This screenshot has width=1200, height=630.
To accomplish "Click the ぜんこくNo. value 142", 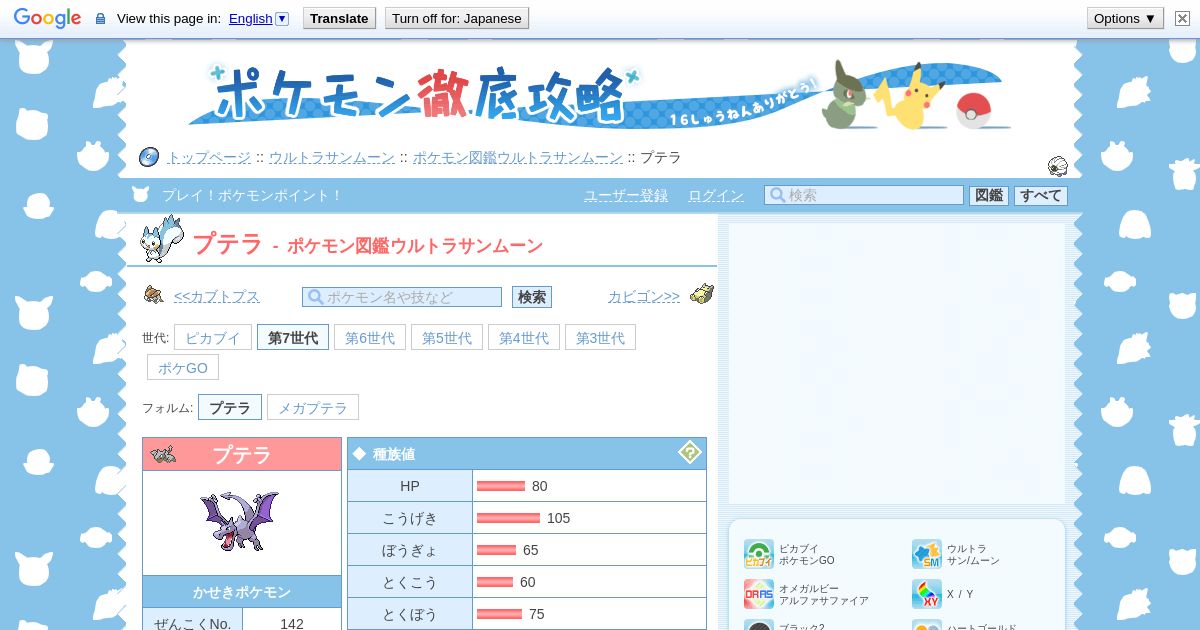I will pyautogui.click(x=292, y=623).
